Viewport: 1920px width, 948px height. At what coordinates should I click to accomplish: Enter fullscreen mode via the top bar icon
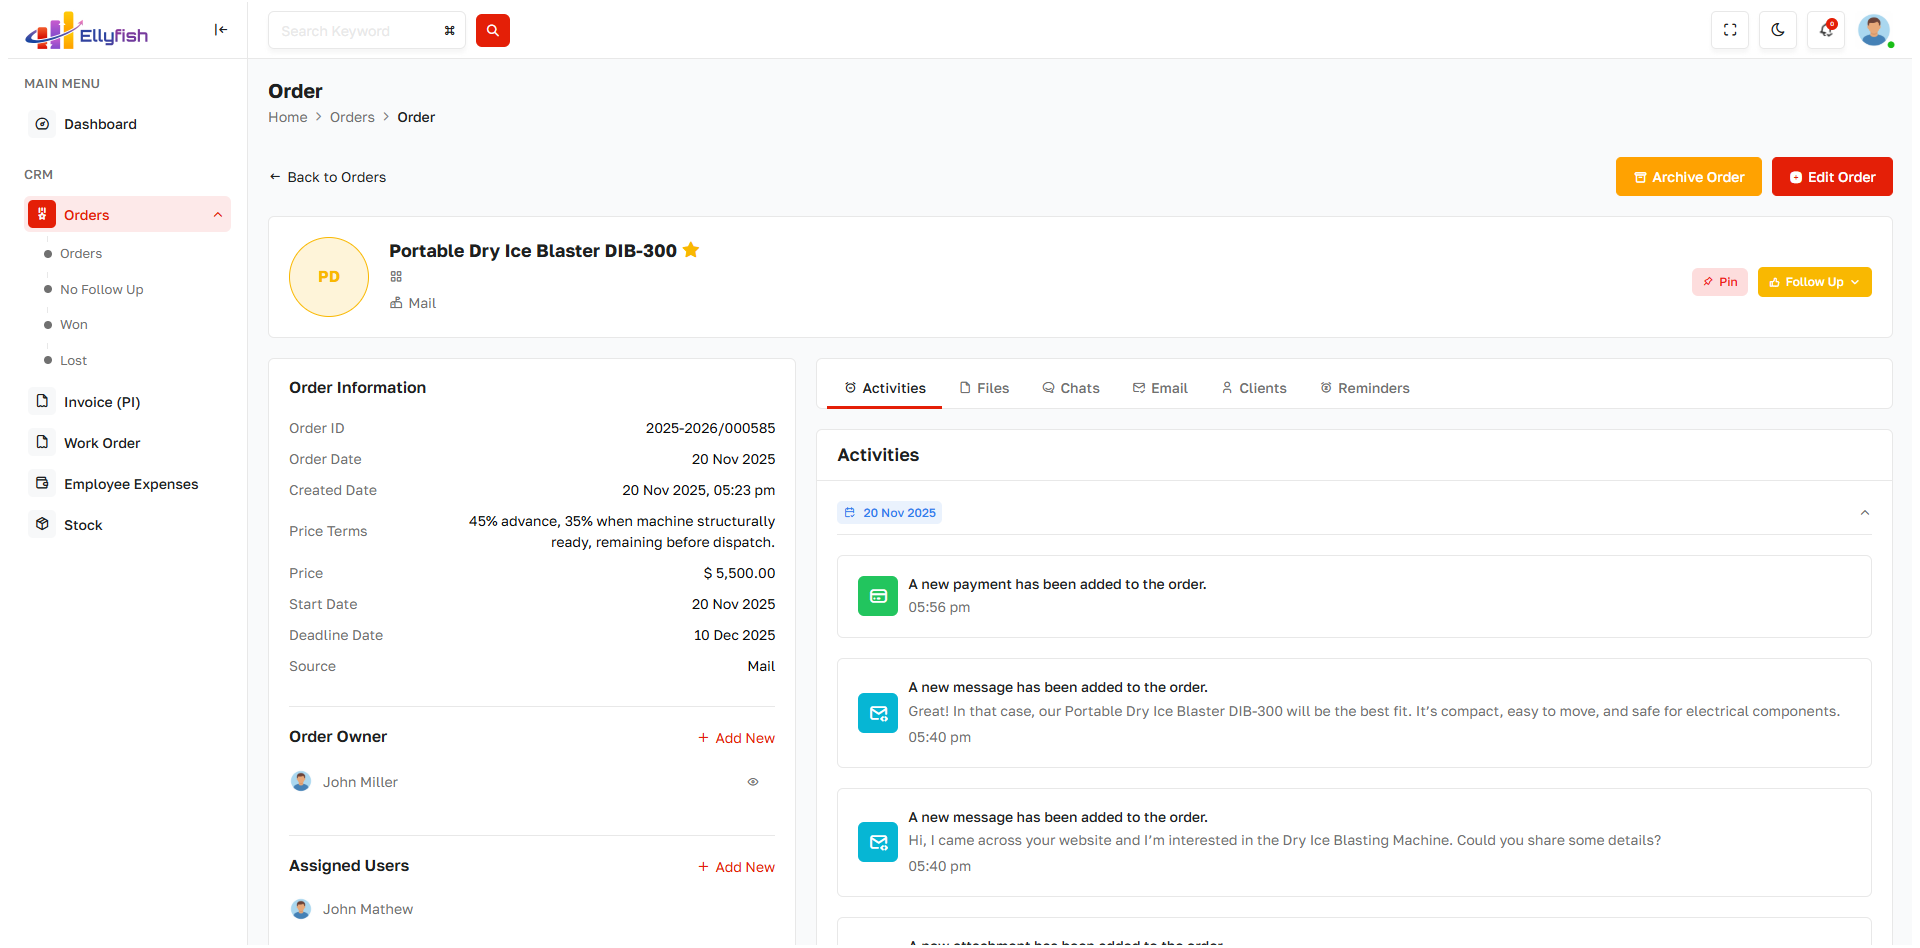coord(1730,30)
